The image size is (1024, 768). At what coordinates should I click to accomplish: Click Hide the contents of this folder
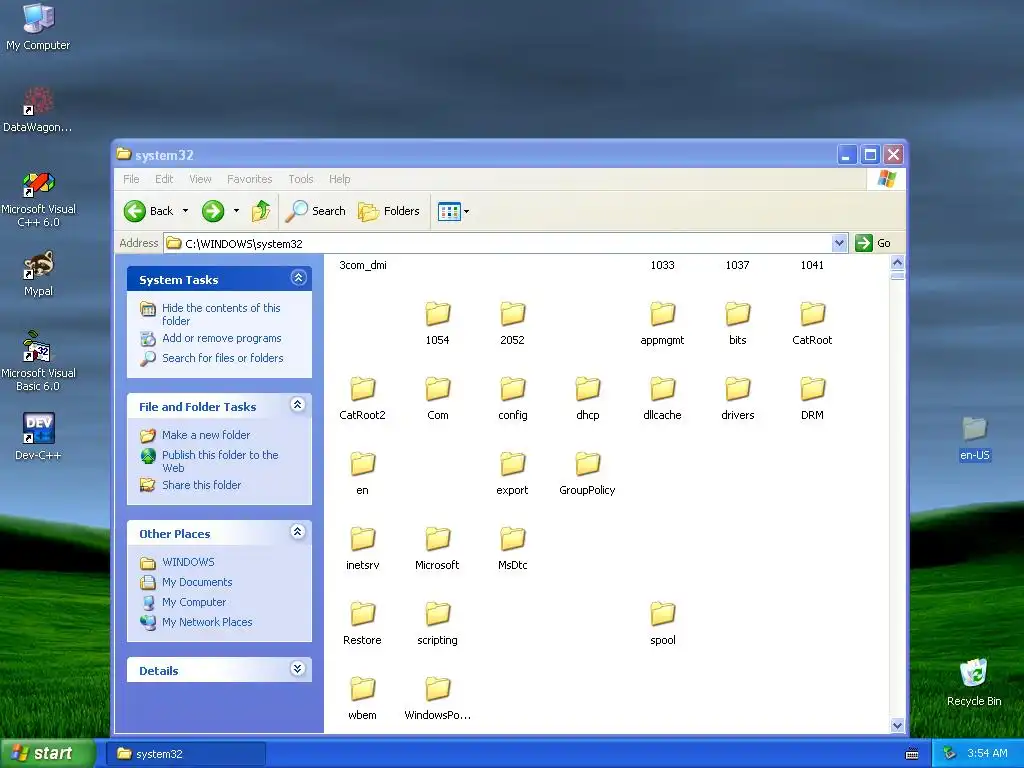pyautogui.click(x=221, y=314)
